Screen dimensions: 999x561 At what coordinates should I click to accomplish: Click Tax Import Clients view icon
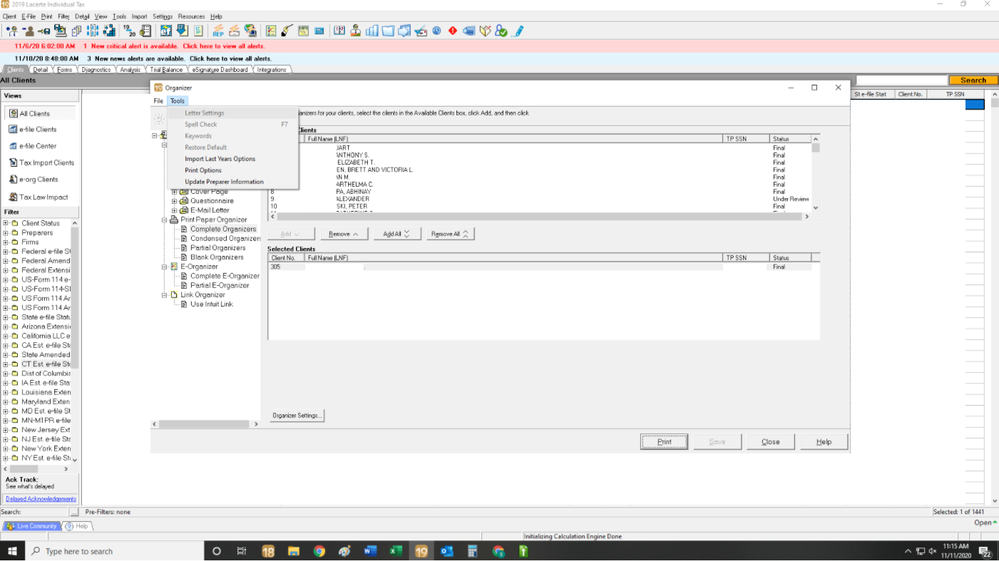[13, 162]
